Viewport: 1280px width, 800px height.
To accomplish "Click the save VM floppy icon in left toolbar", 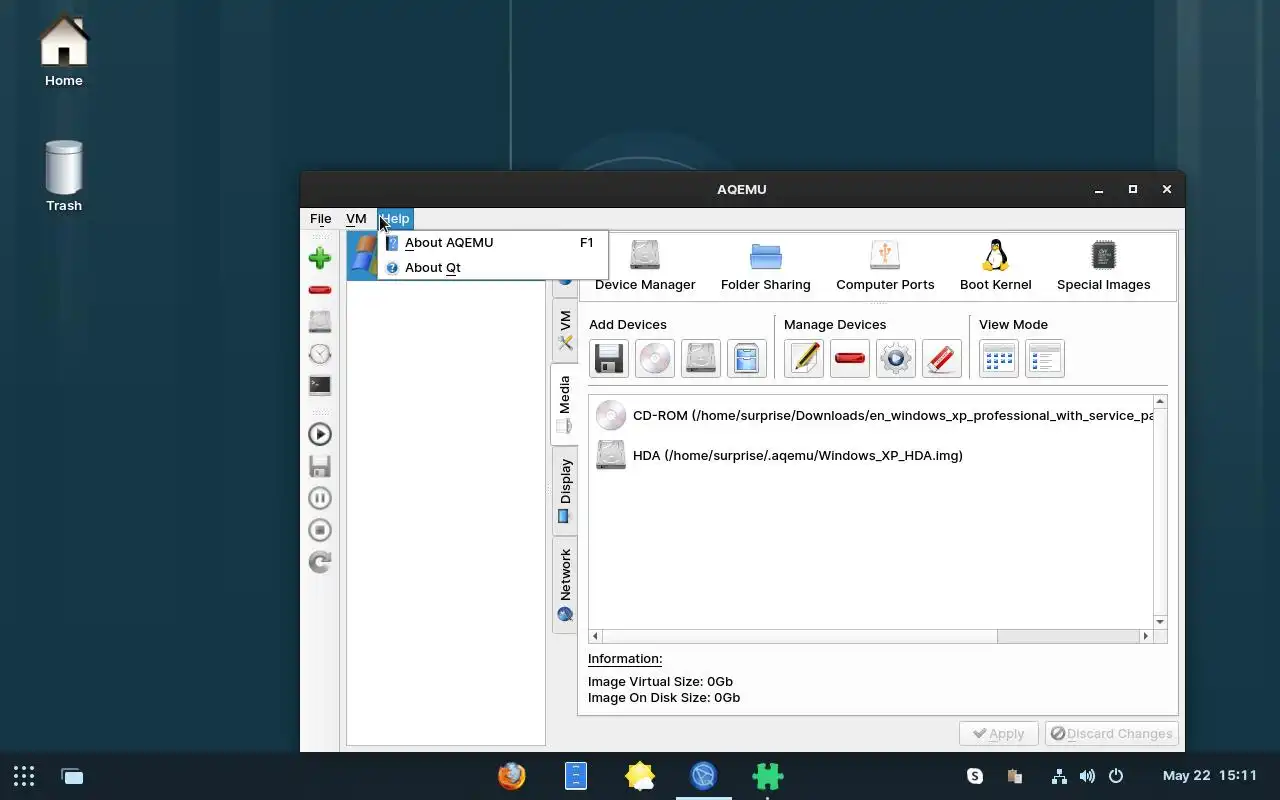I will pyautogui.click(x=320, y=466).
